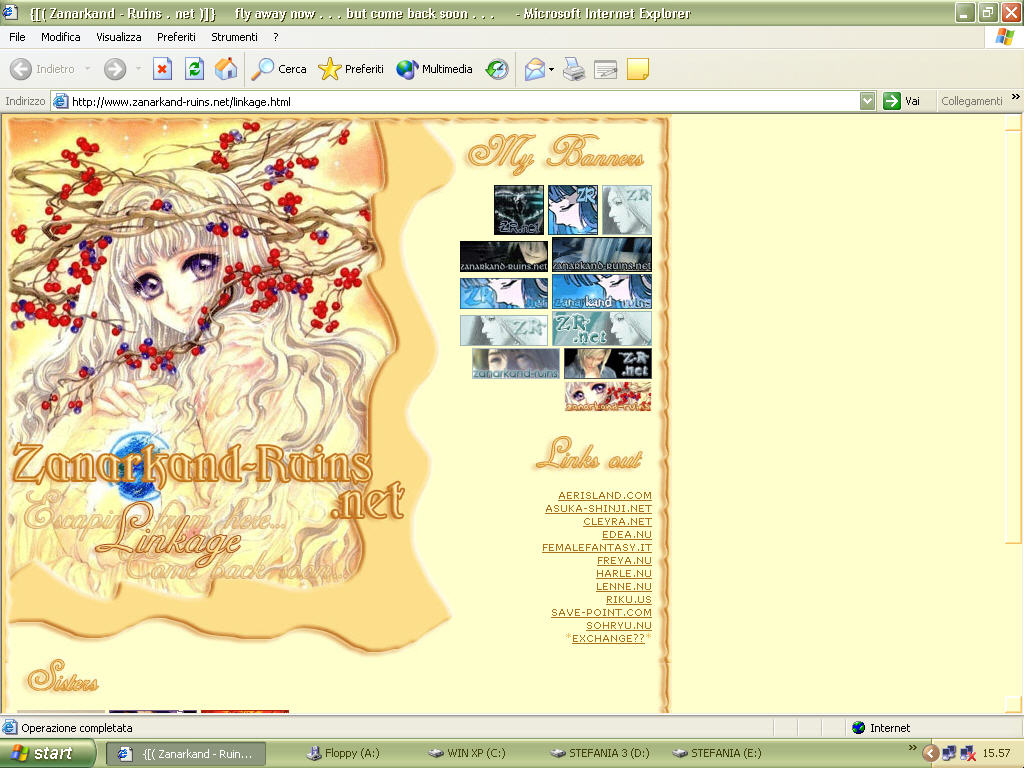1024x768 pixels.
Task: Open the History clock icon
Action: click(497, 69)
